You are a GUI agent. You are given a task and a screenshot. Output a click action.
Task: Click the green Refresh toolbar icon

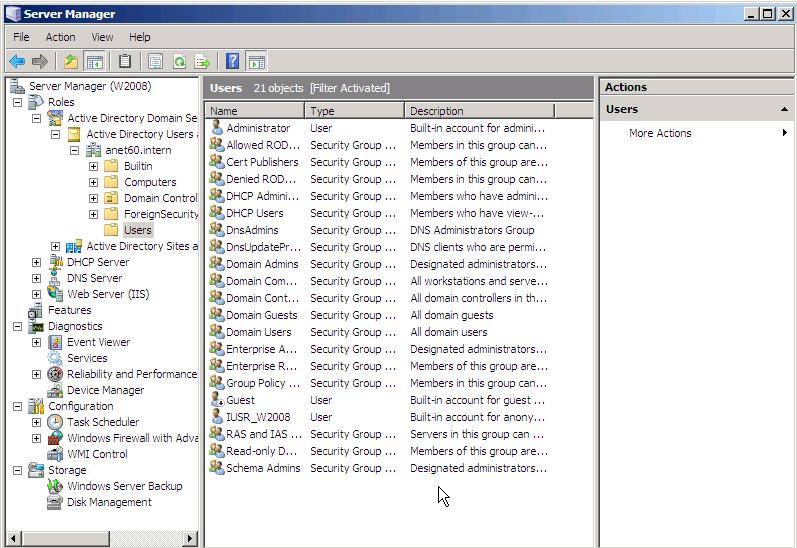tap(179, 62)
